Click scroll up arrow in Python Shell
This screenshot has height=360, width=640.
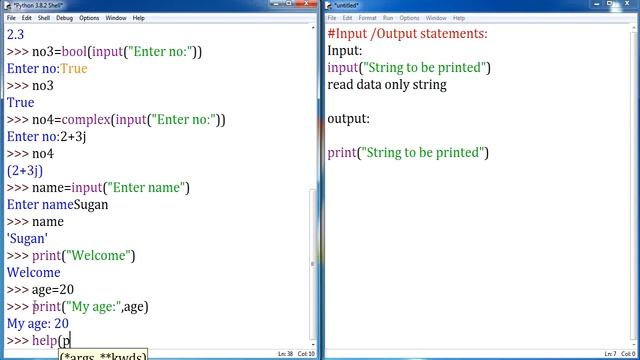pyautogui.click(x=313, y=28)
